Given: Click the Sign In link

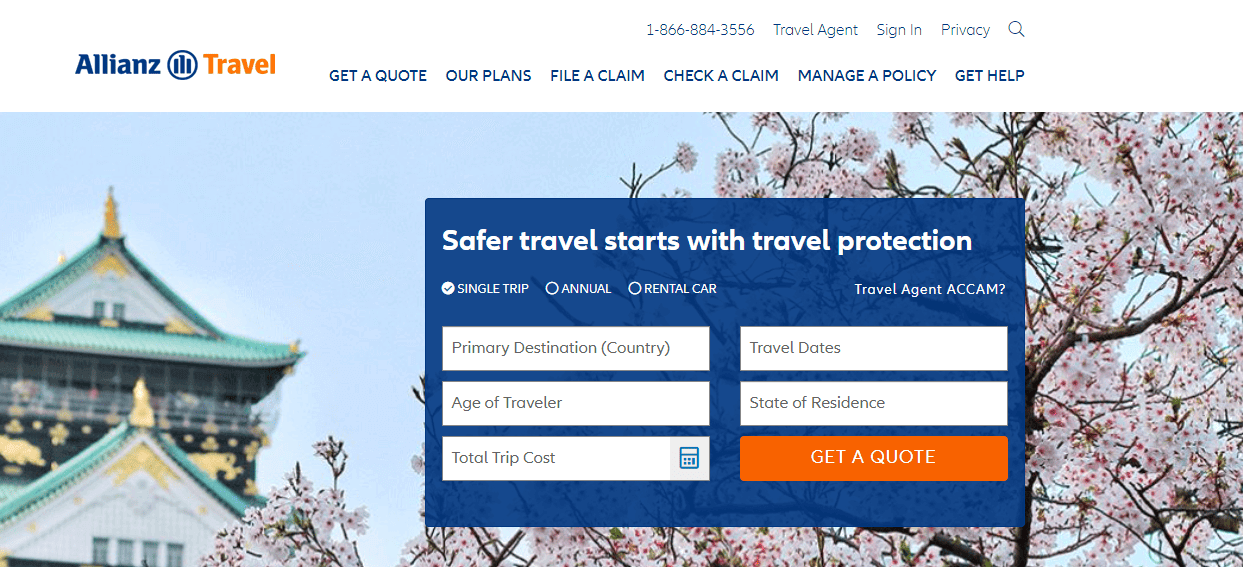Looking at the screenshot, I should point(899,30).
